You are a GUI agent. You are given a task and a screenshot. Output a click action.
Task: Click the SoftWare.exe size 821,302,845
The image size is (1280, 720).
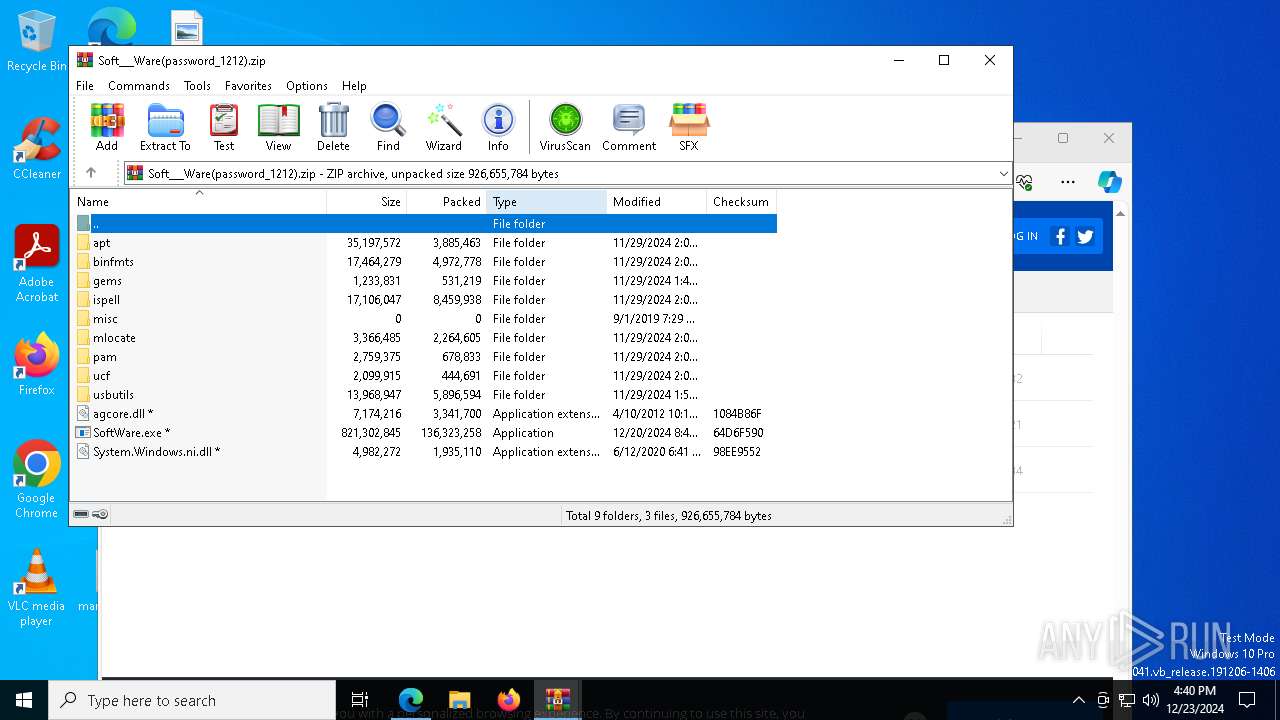(x=371, y=433)
